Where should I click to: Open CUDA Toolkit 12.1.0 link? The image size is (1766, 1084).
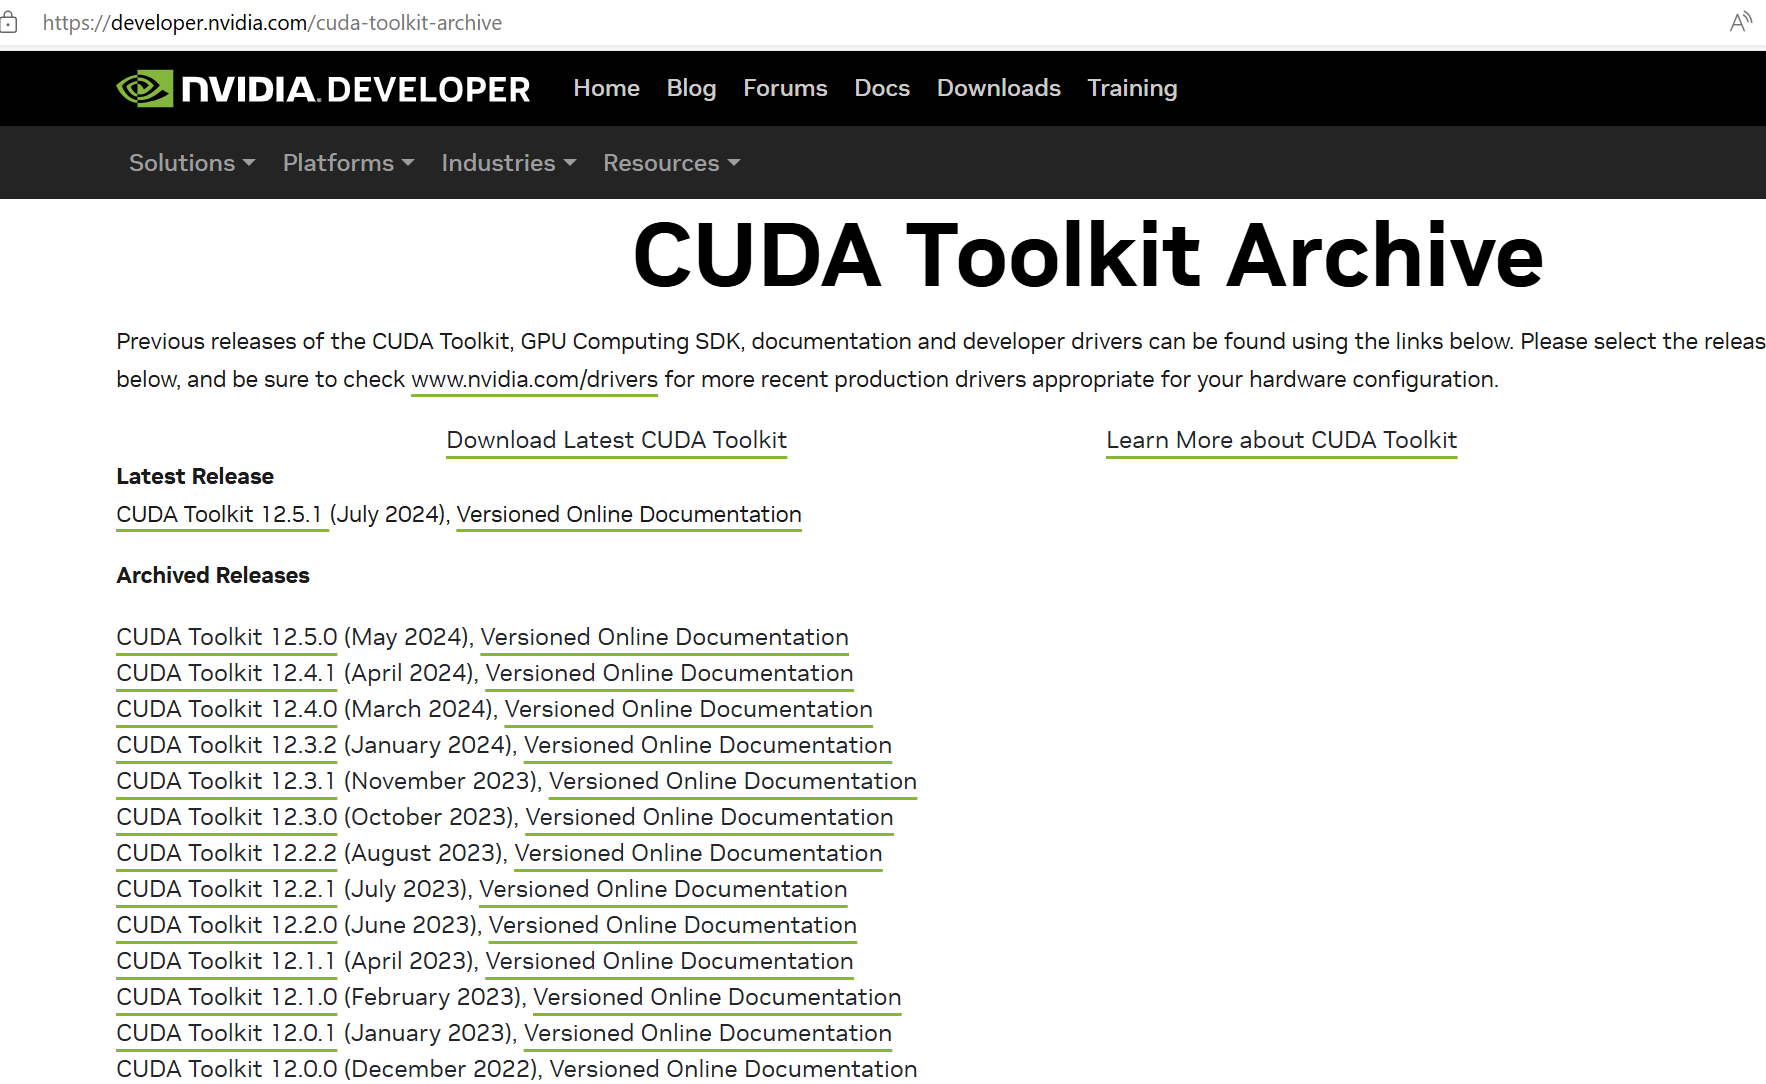227,998
